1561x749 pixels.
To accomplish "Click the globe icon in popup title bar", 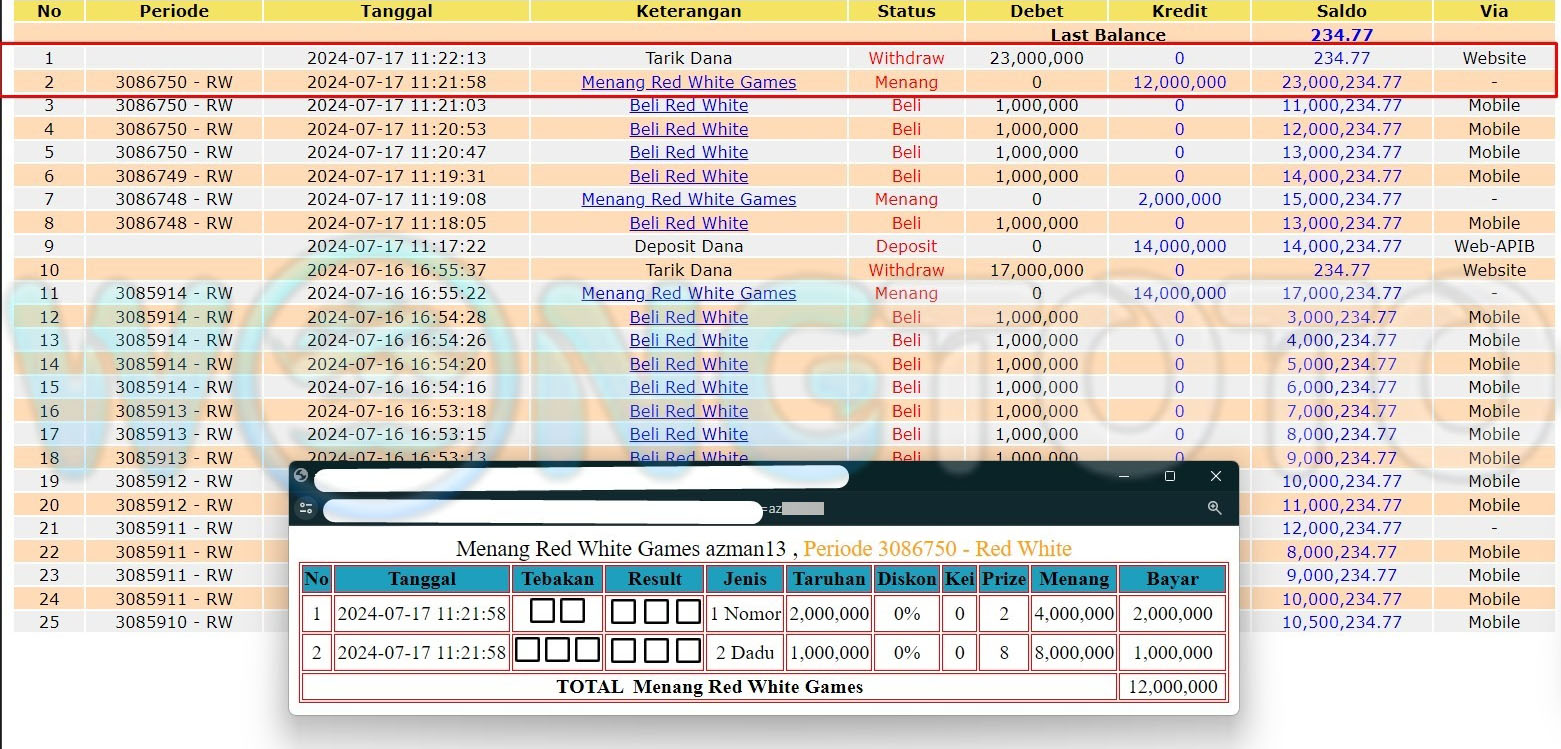I will click(x=301, y=476).
